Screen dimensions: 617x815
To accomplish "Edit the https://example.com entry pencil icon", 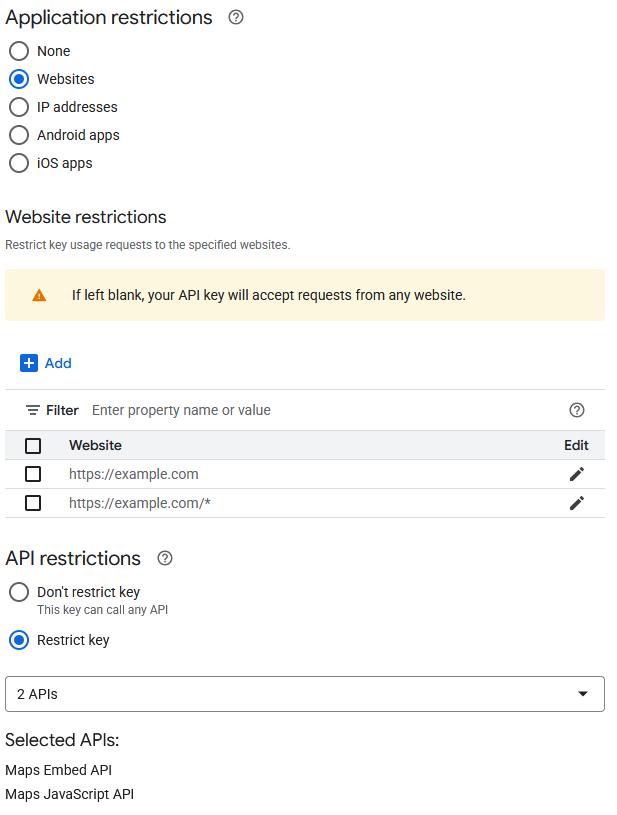I will pyautogui.click(x=576, y=474).
